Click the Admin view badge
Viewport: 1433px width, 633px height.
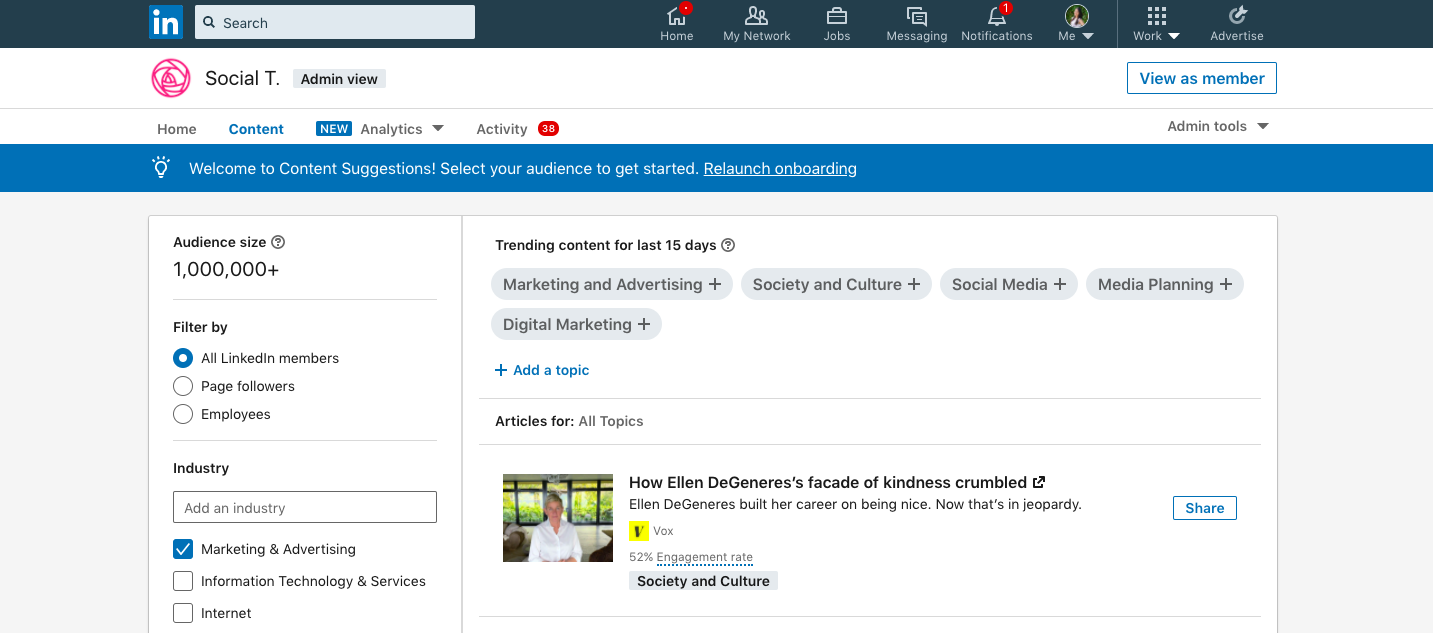[339, 79]
